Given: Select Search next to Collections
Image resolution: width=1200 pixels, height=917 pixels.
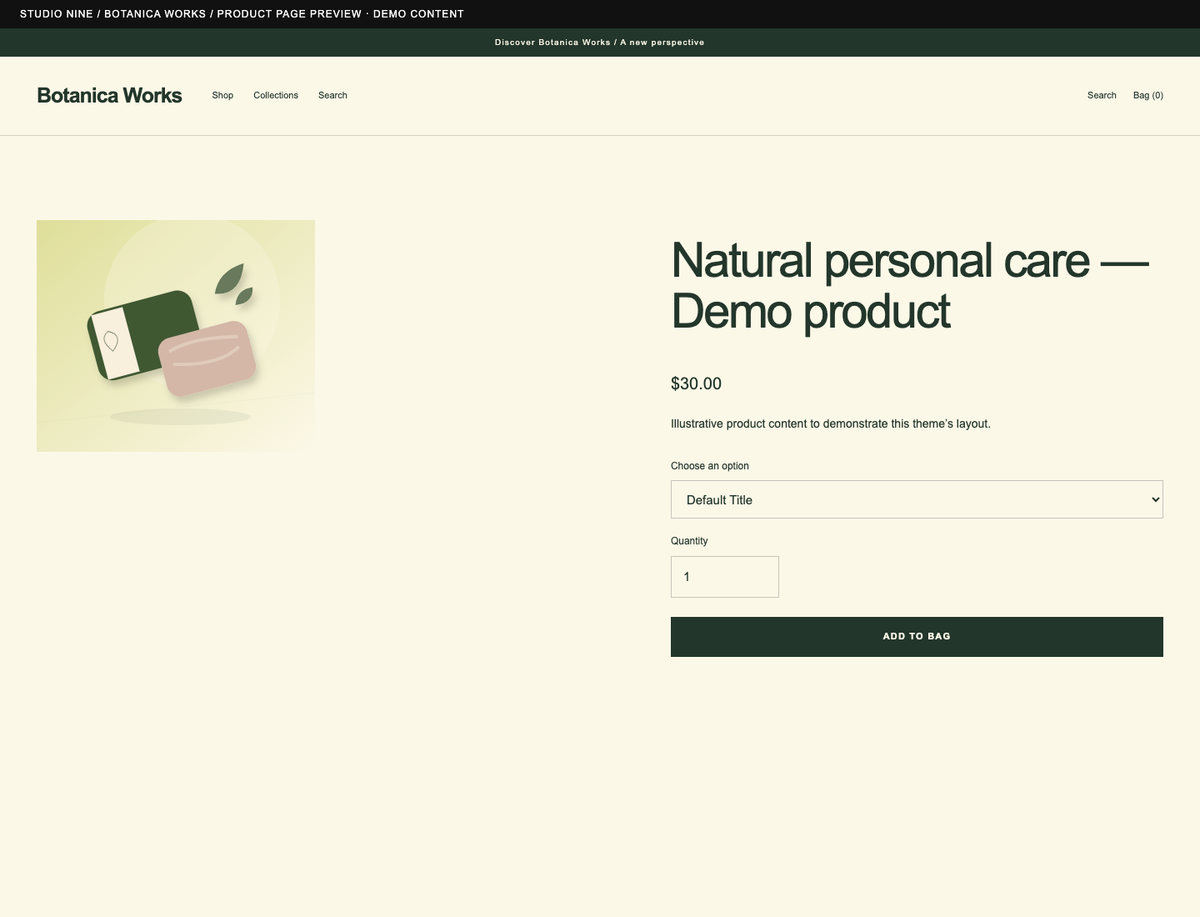Looking at the screenshot, I should coord(333,95).
